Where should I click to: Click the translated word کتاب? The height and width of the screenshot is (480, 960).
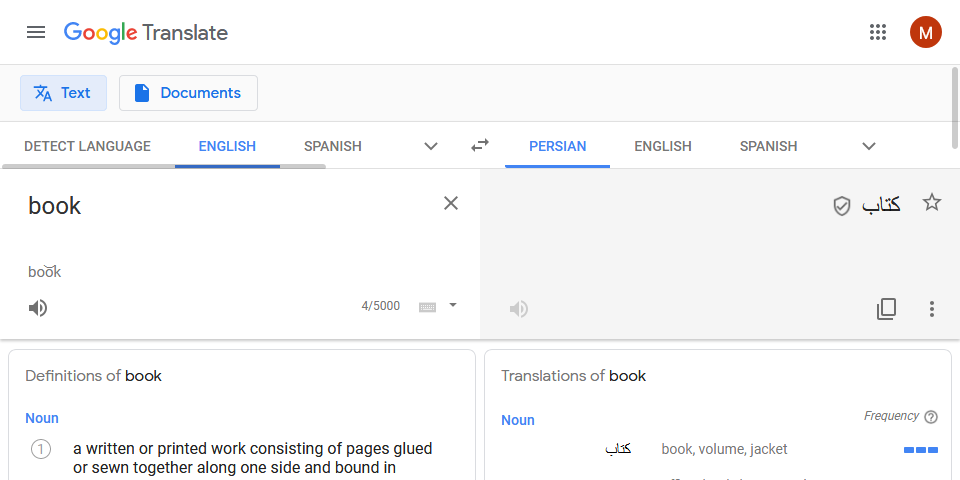point(881,205)
